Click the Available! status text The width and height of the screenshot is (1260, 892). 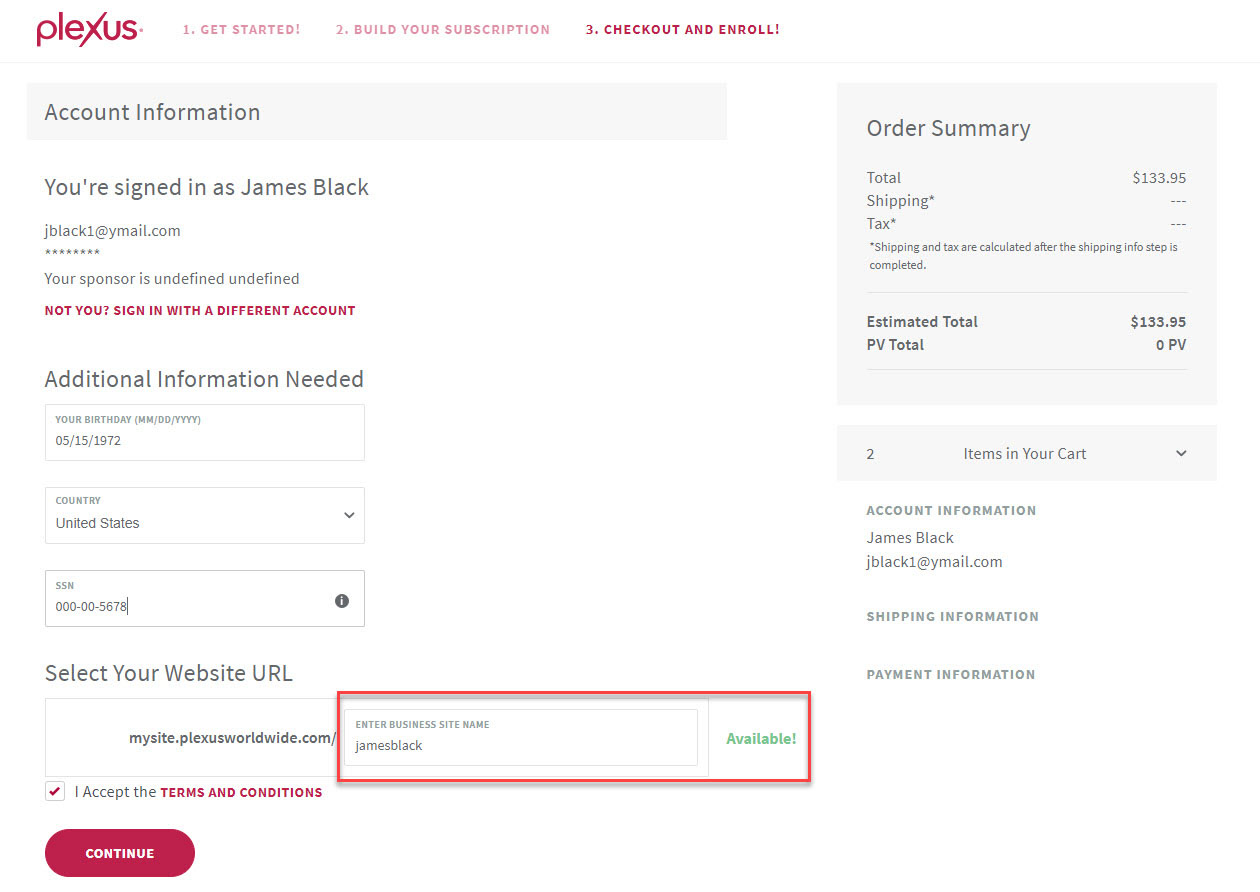(761, 739)
